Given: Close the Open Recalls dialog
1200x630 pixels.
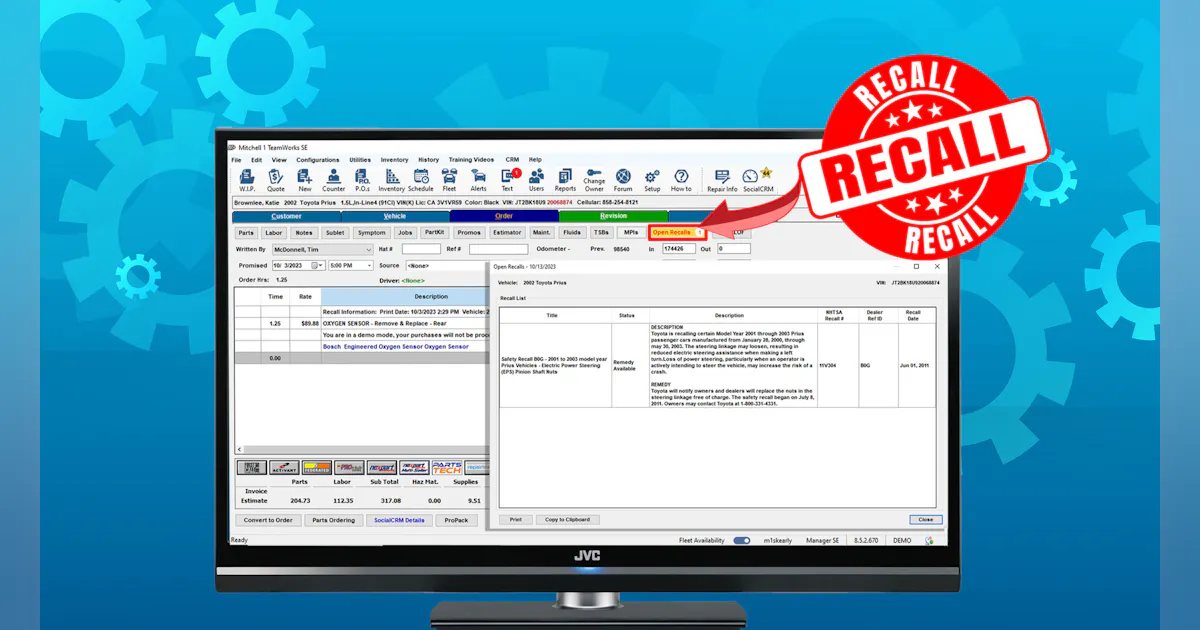Looking at the screenshot, I should tap(925, 519).
